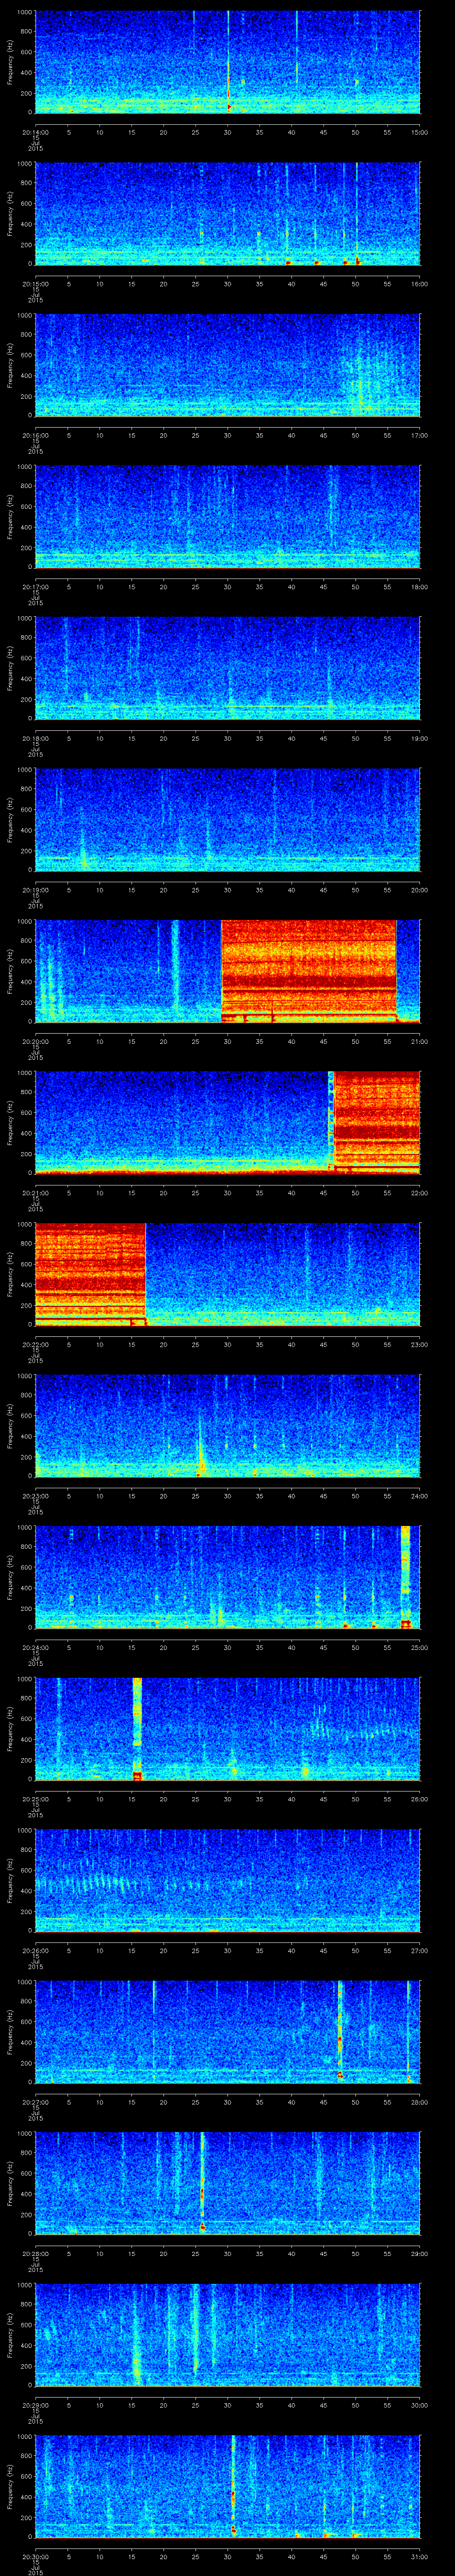Screen dimensions: 455x2576
Task: Click the 20:18:00 start time label
Action: 35,738
